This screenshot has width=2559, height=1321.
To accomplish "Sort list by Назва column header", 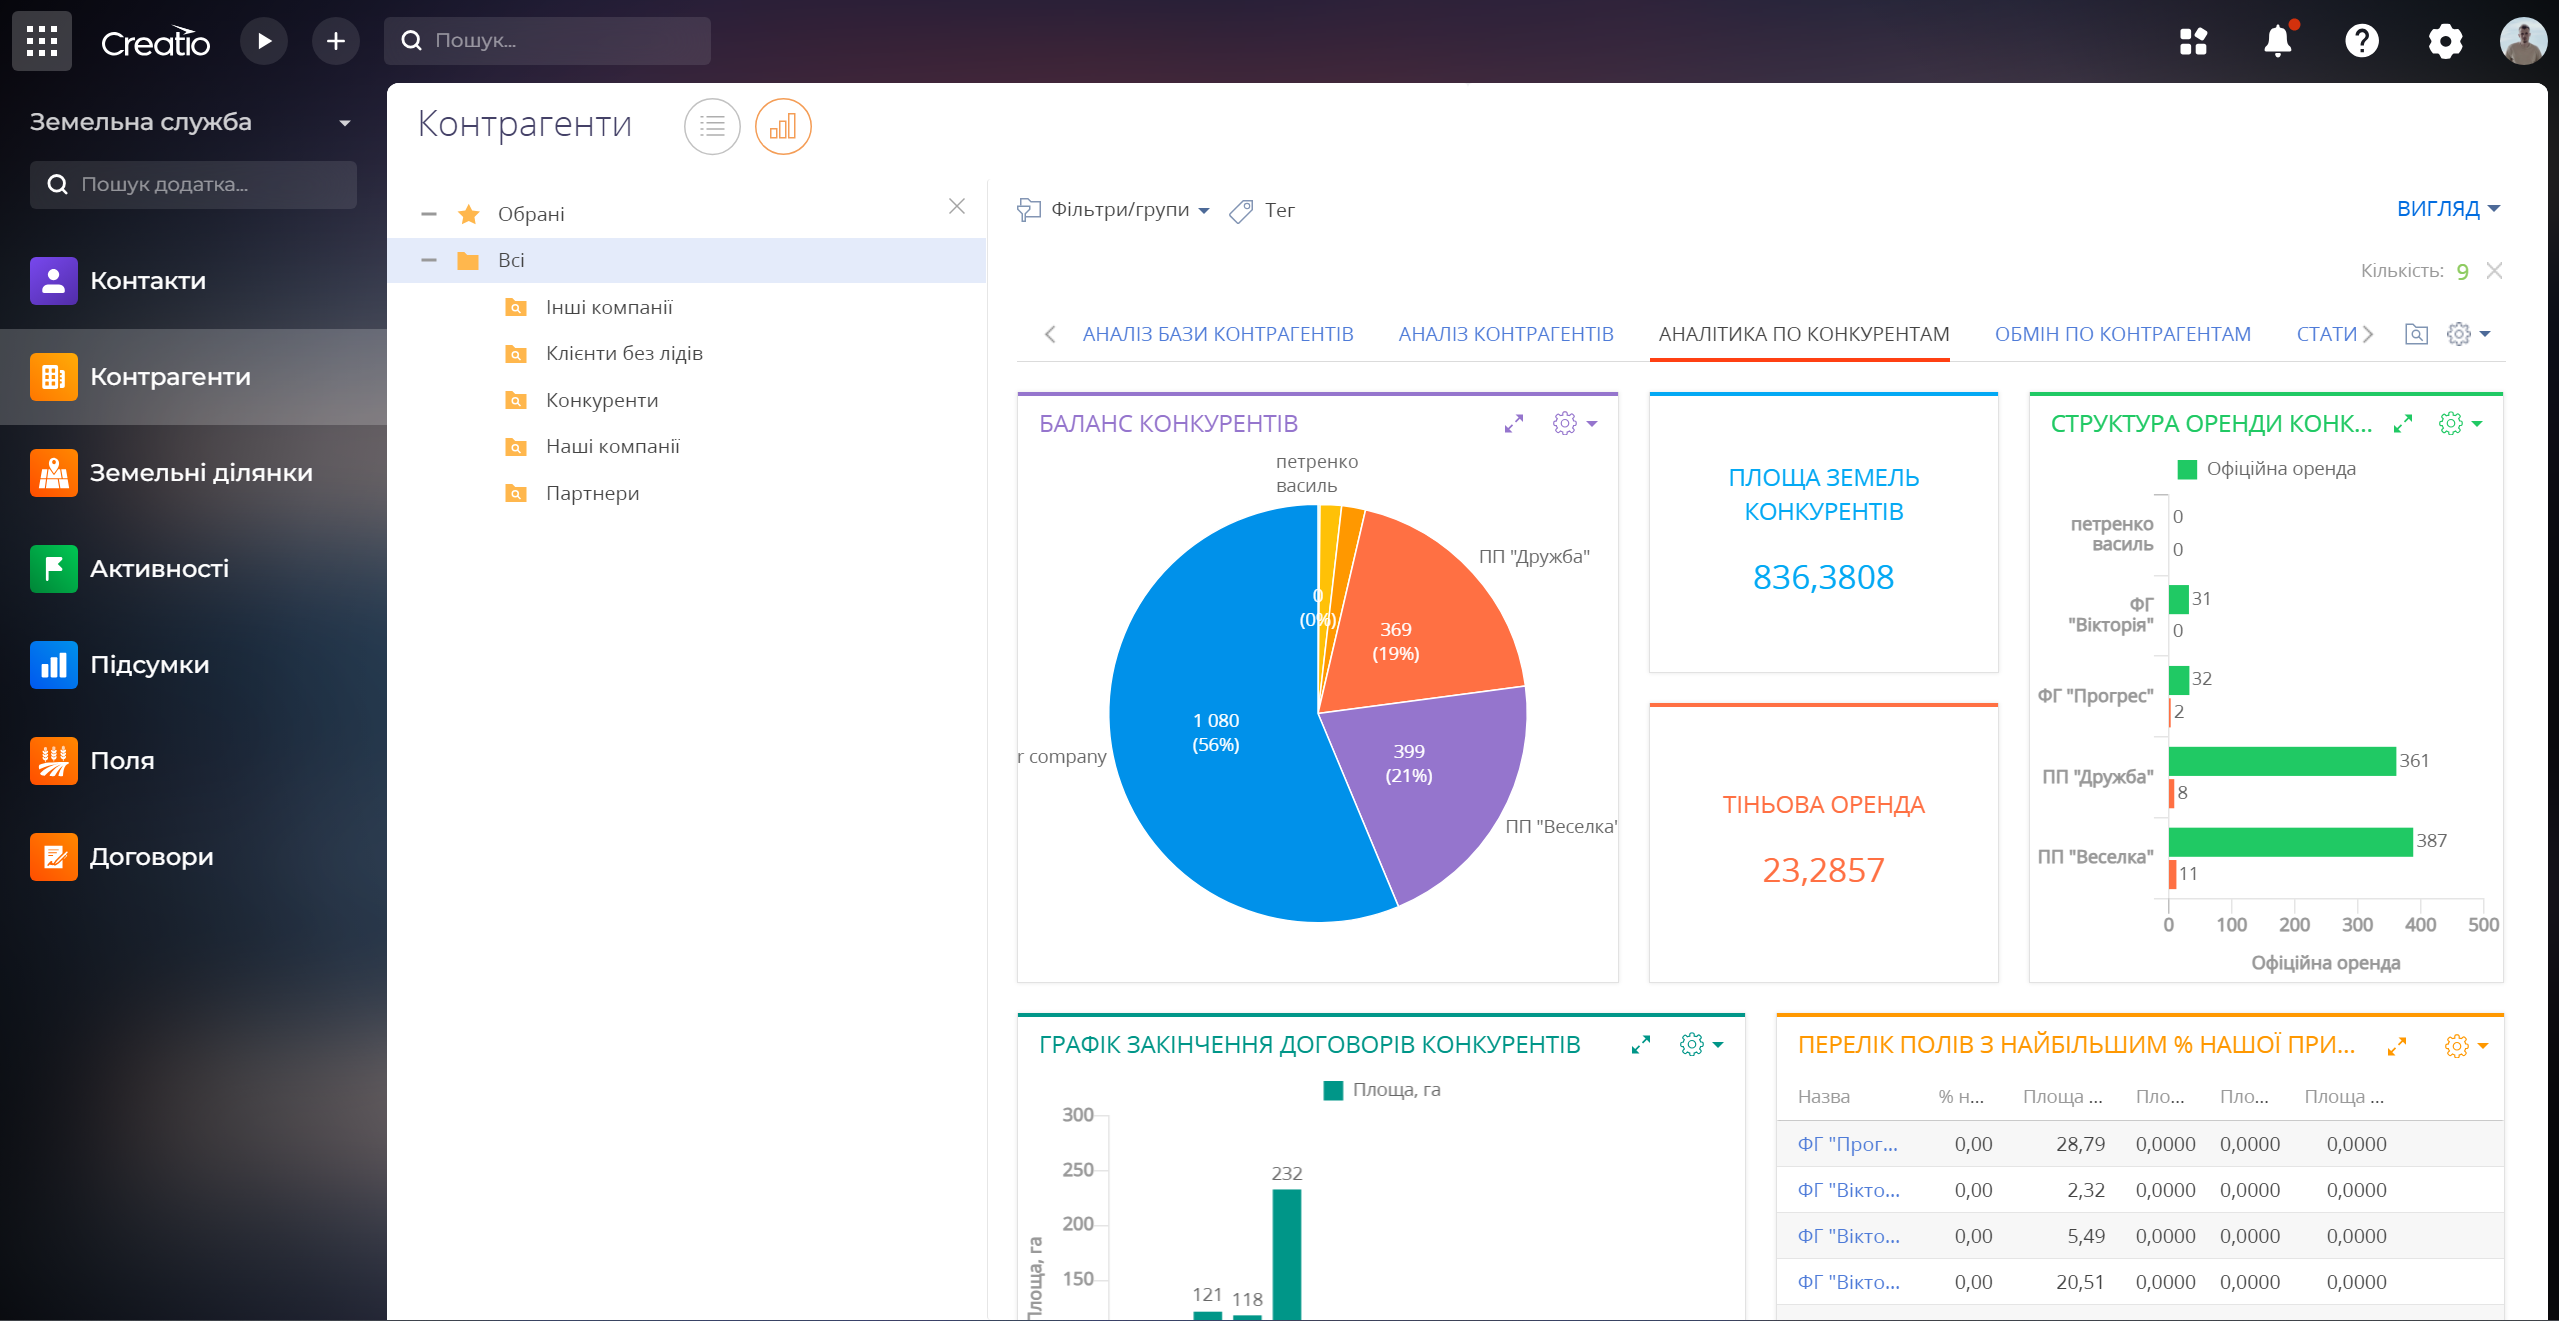I will pos(1823,1097).
